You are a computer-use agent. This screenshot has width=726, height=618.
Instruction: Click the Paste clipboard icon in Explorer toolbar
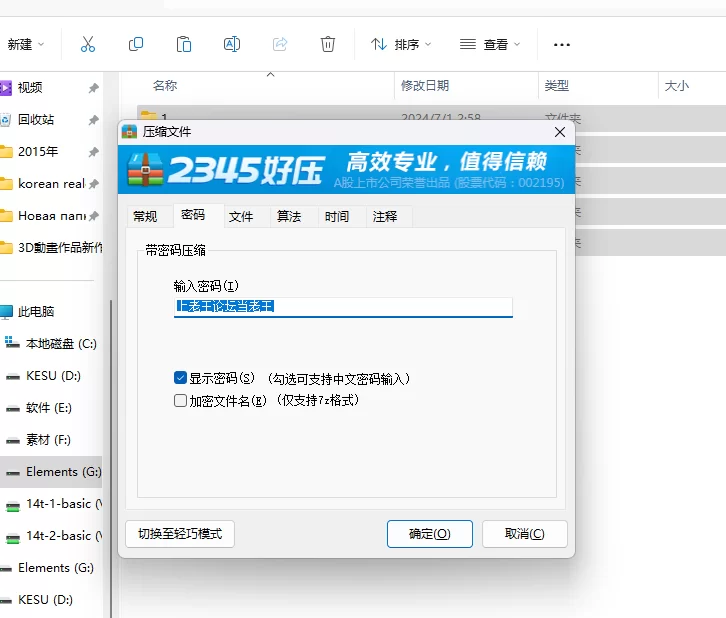(184, 44)
